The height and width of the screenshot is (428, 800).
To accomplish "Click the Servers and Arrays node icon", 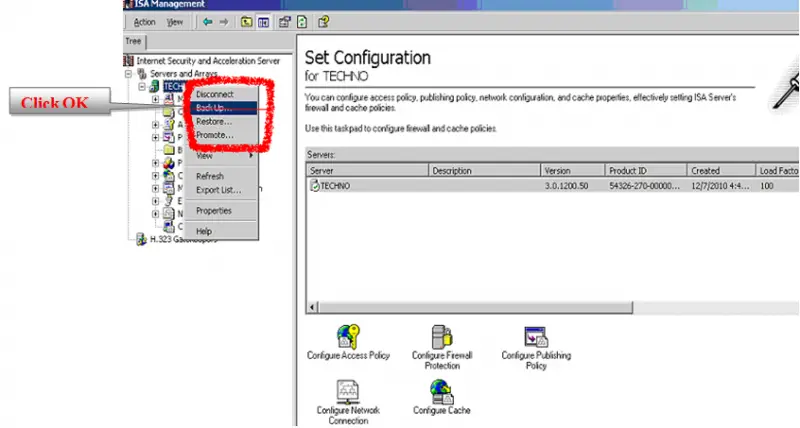I will (x=142, y=74).
